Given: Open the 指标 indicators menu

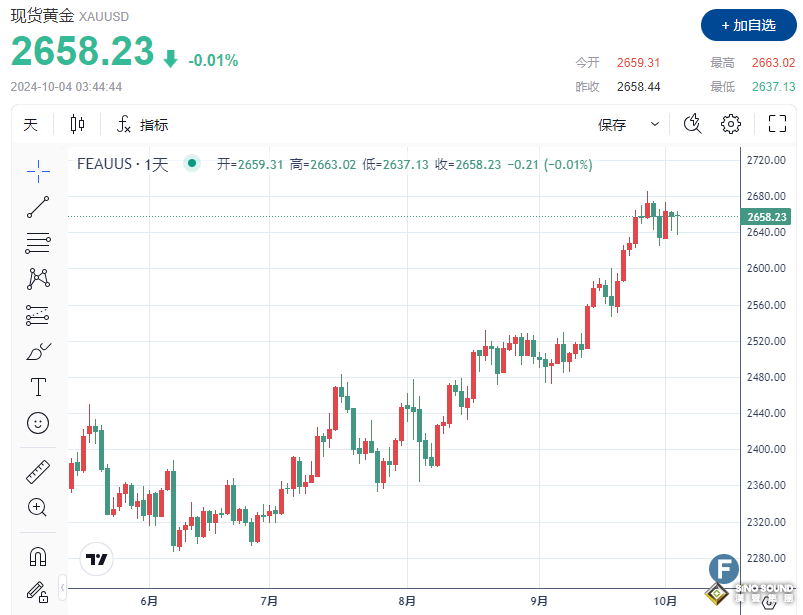Looking at the screenshot, I should [142, 124].
